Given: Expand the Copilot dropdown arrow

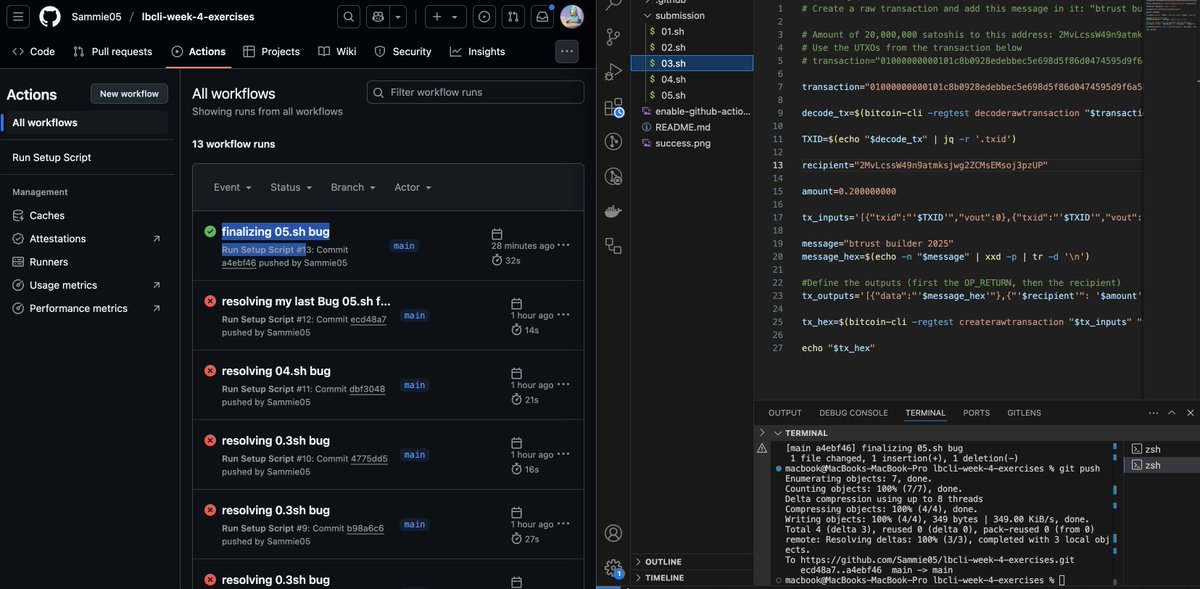Looking at the screenshot, I should (x=398, y=17).
